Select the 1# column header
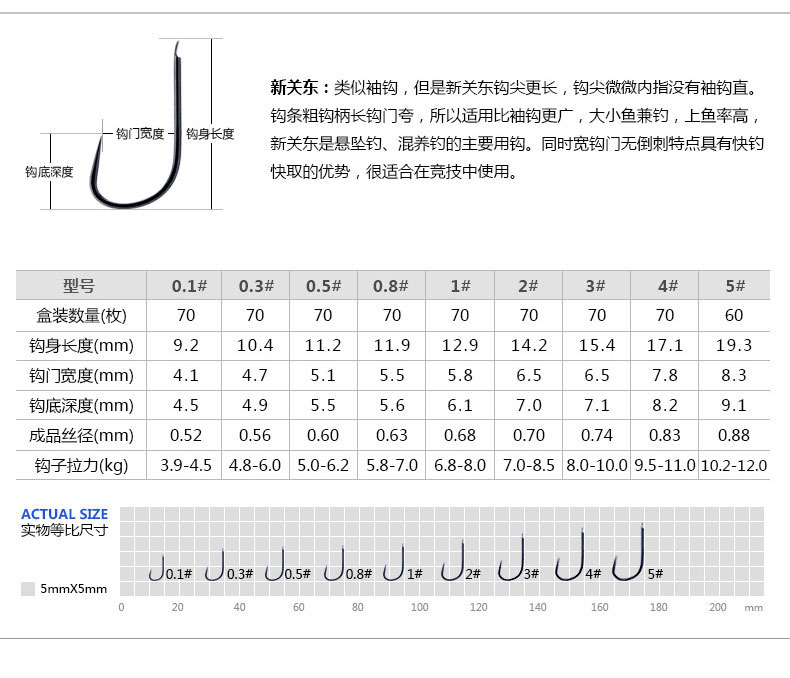This screenshot has width=790, height=678. [460, 286]
